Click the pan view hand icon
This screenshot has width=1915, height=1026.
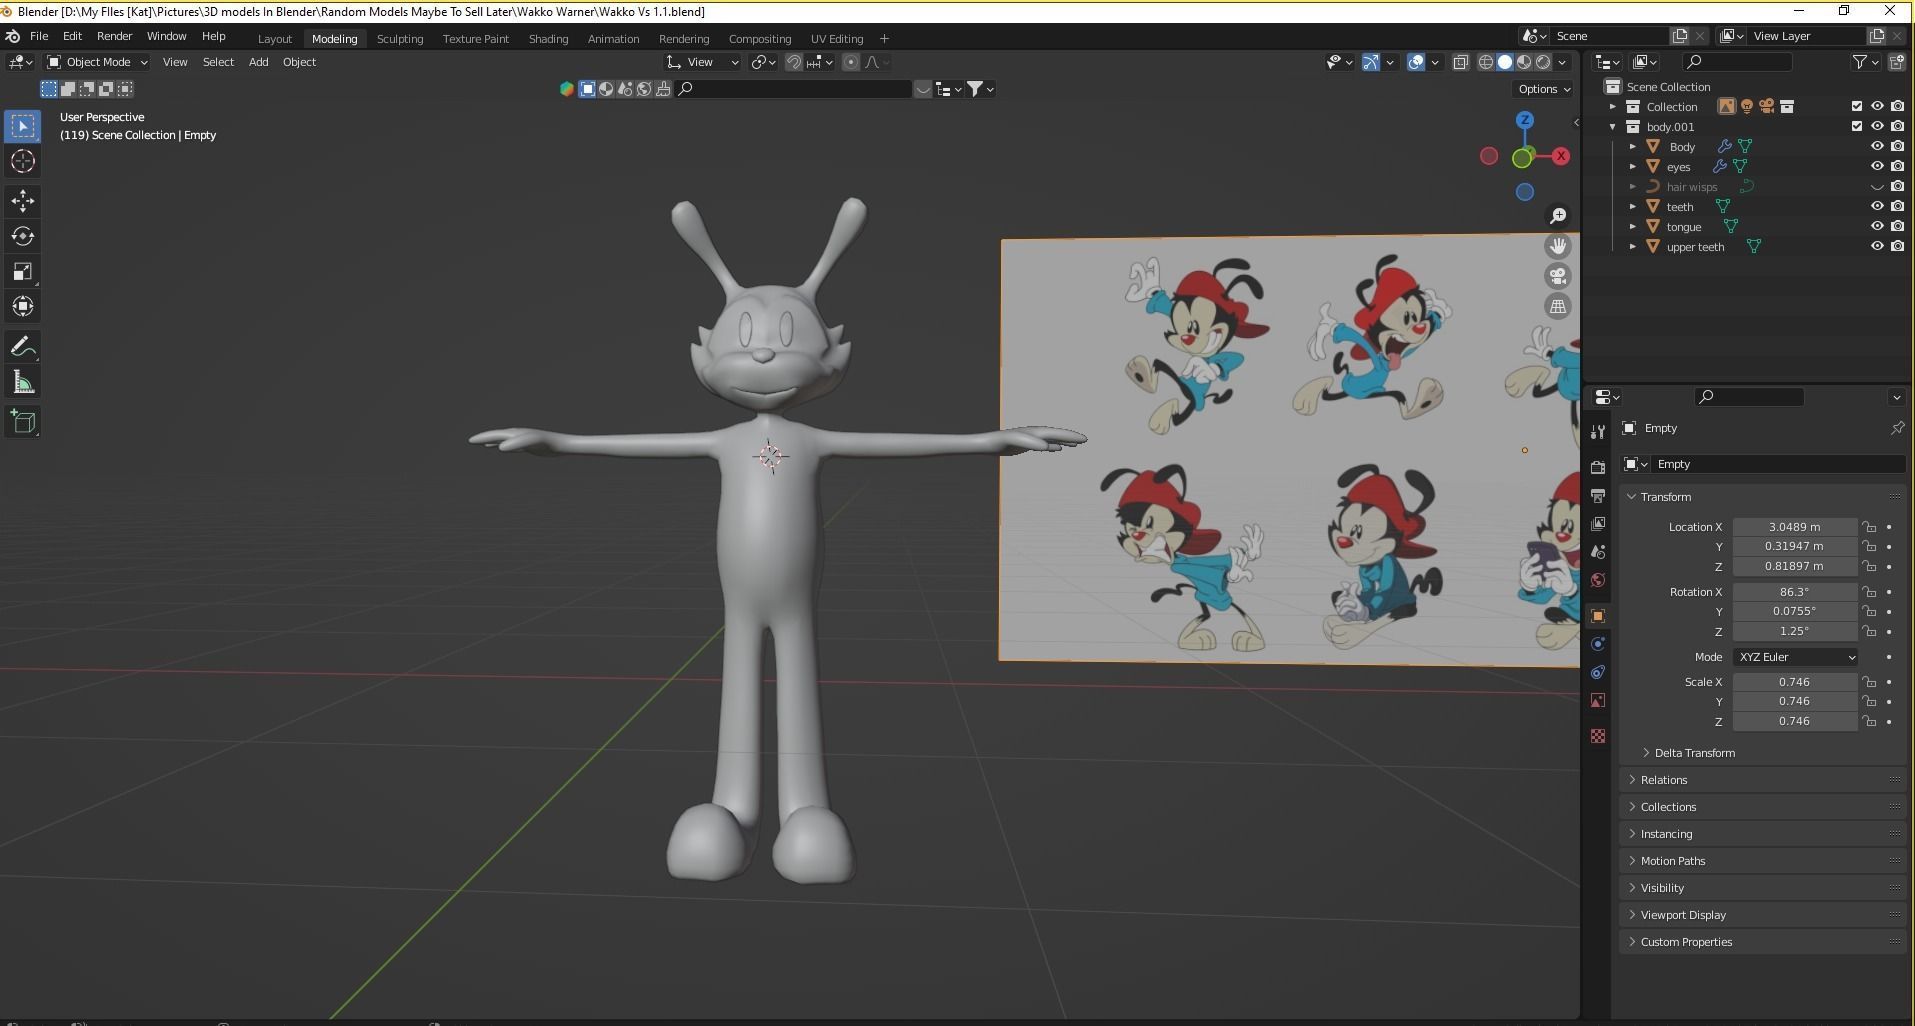1557,246
